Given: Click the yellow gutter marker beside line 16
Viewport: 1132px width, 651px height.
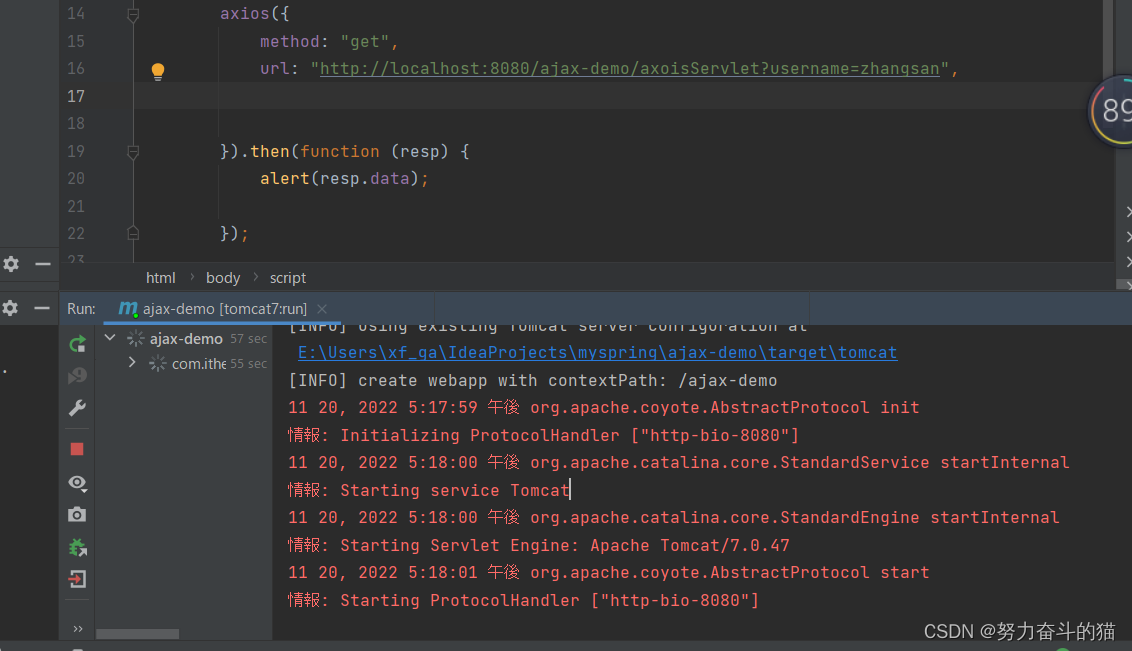Looking at the screenshot, I should 157,71.
